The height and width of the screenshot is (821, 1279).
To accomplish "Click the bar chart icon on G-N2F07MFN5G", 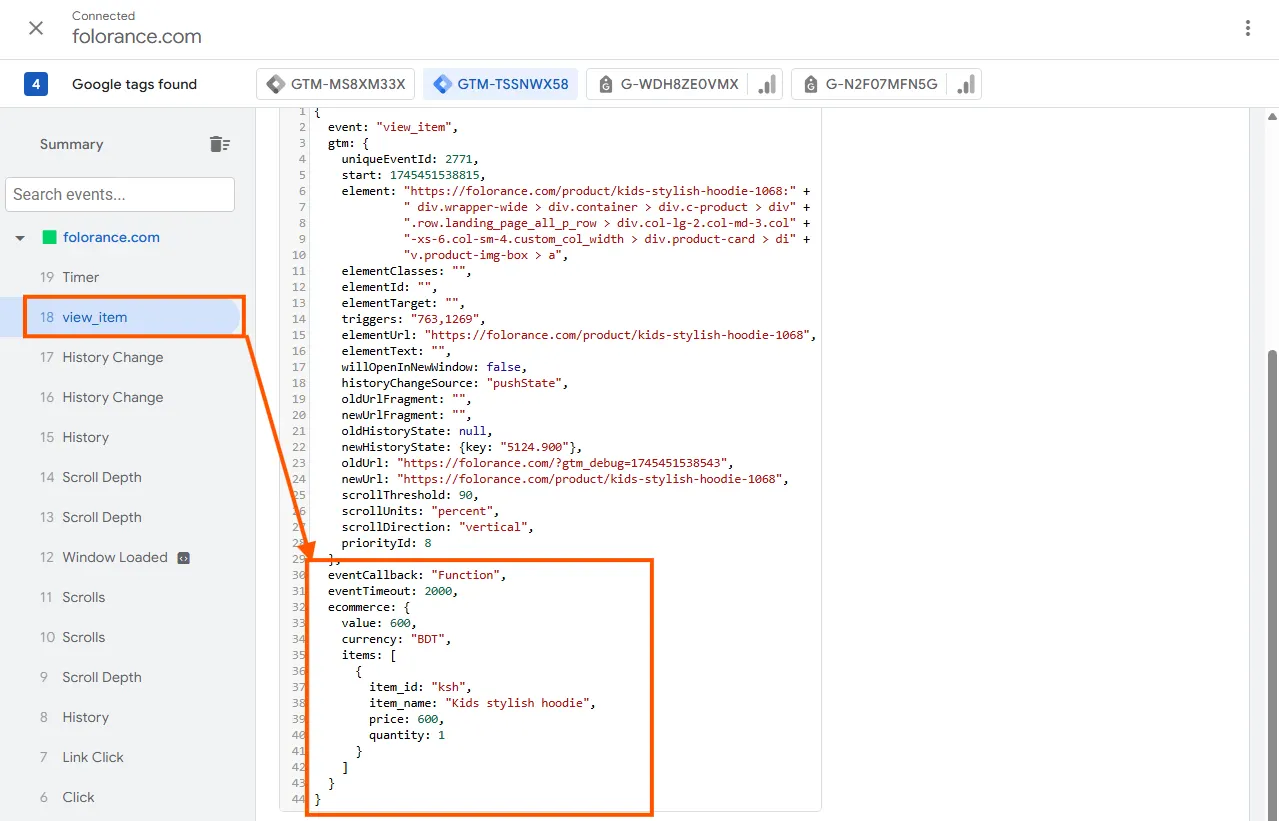I will coord(966,84).
